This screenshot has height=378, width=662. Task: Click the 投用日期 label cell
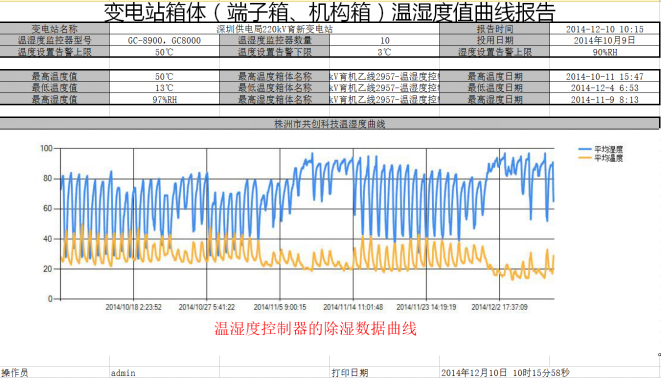pos(494,41)
